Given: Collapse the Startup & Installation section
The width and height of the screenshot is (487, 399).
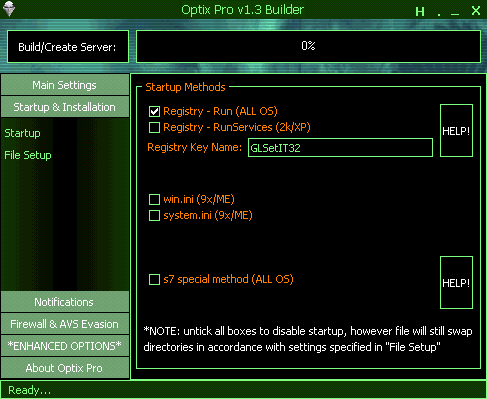Looking at the screenshot, I should 65,107.
